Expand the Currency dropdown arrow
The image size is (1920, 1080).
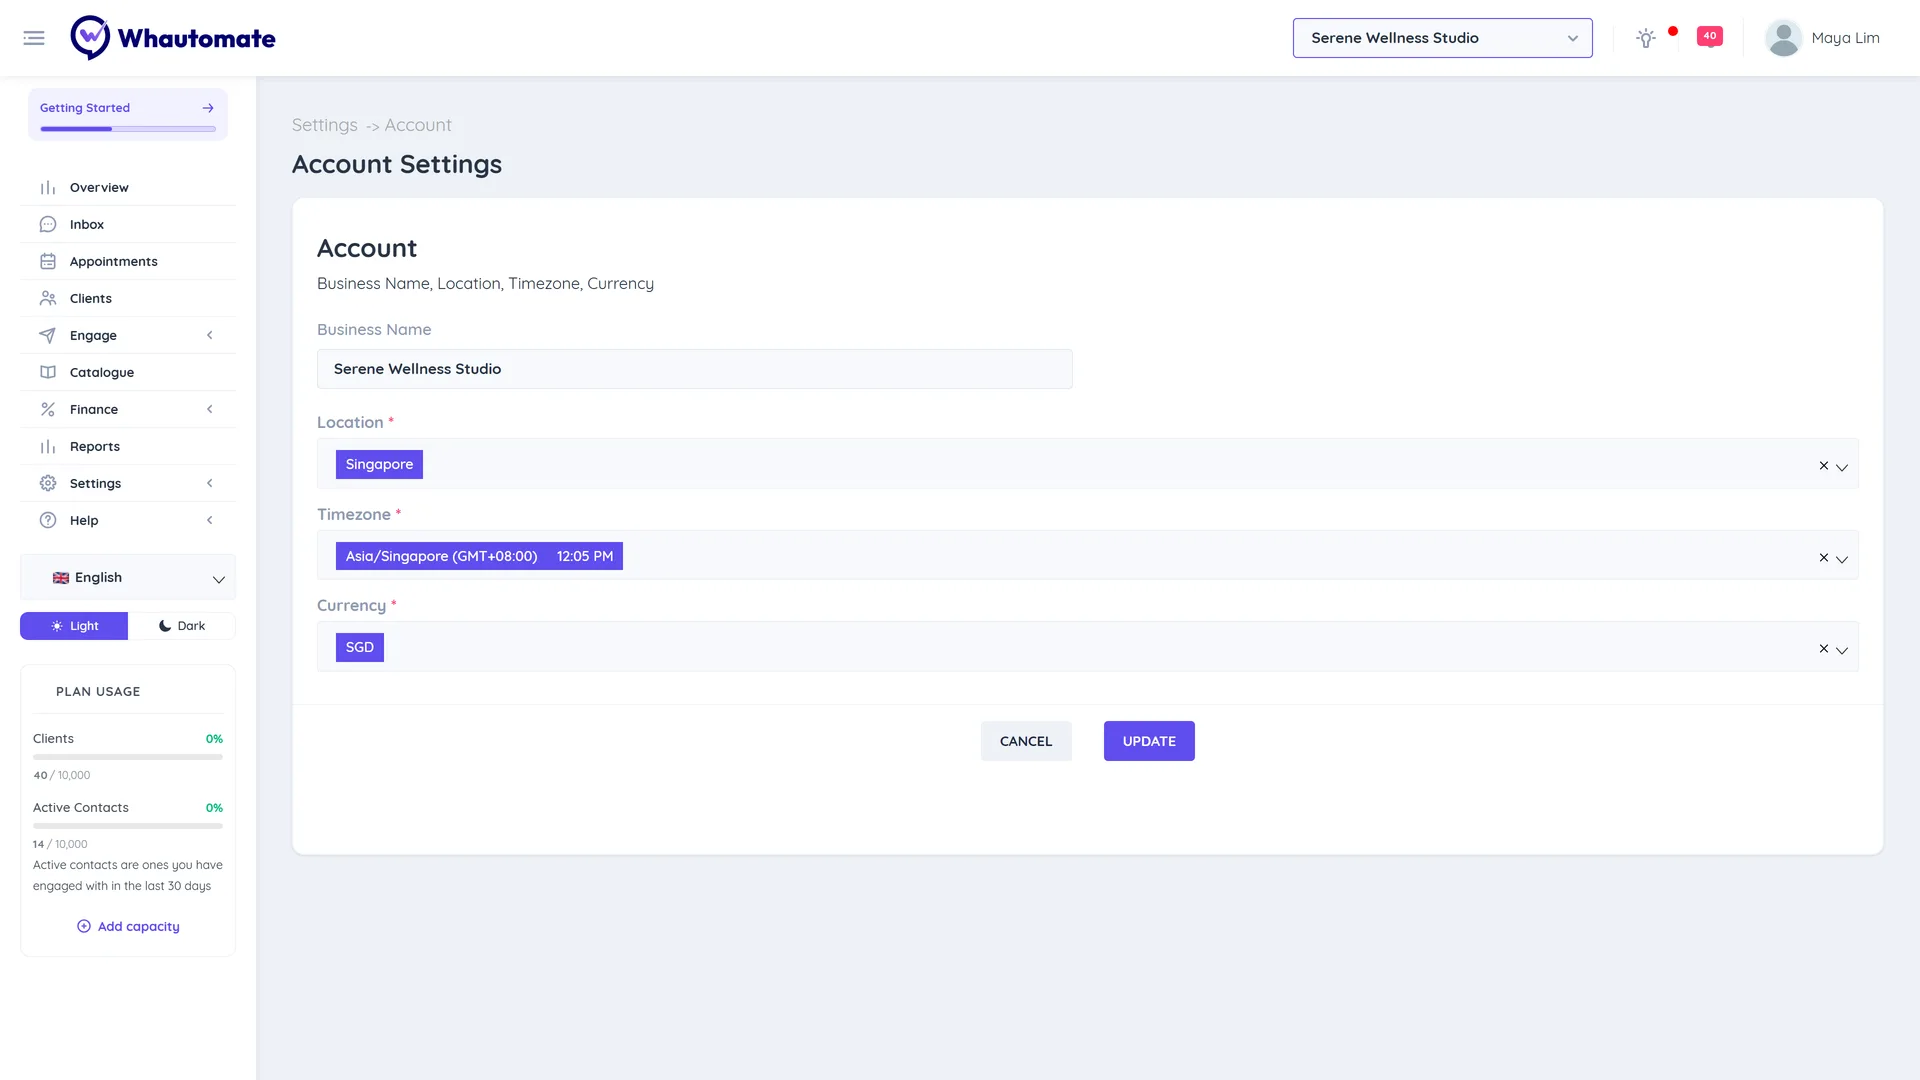[1842, 650]
